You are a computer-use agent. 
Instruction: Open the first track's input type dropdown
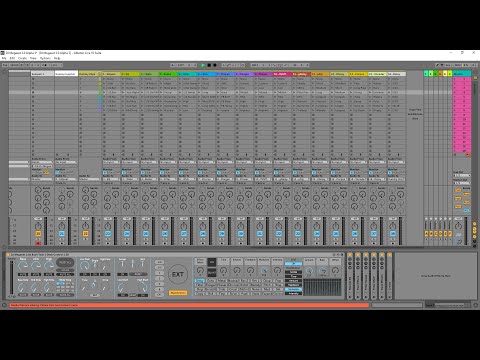point(42,162)
